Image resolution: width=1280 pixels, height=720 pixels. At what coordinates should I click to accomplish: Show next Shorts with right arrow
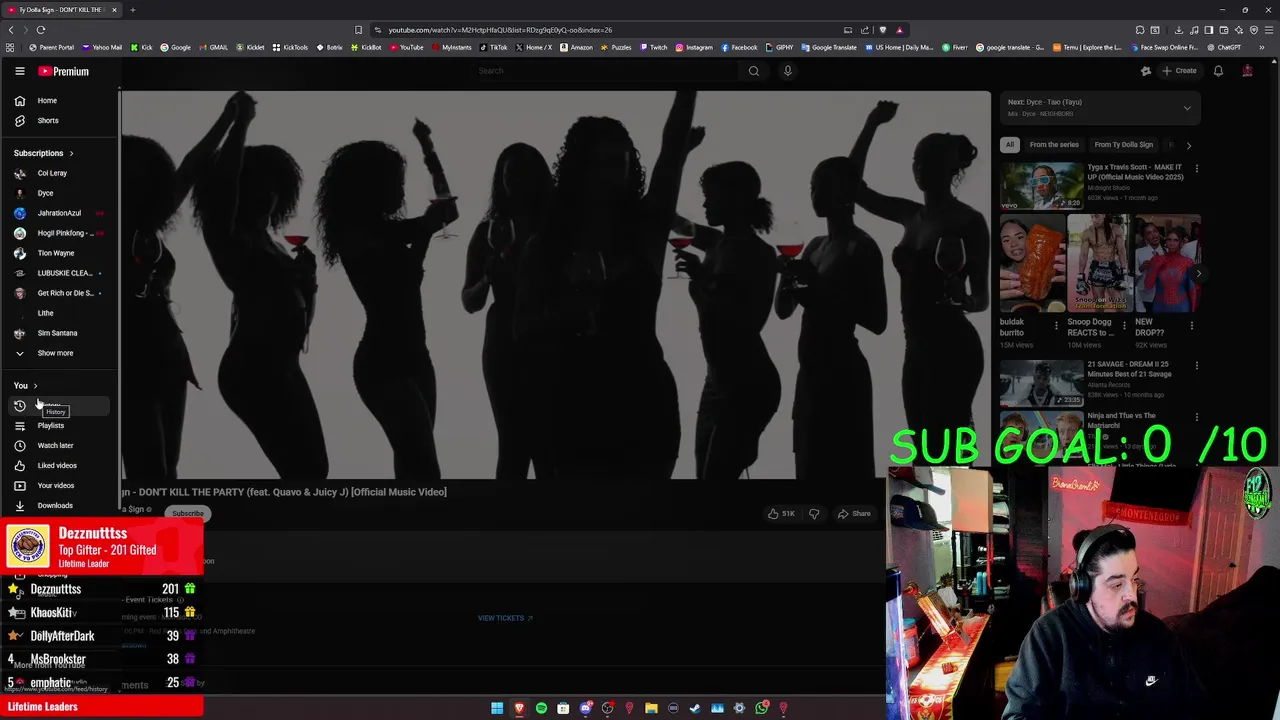tap(1198, 273)
